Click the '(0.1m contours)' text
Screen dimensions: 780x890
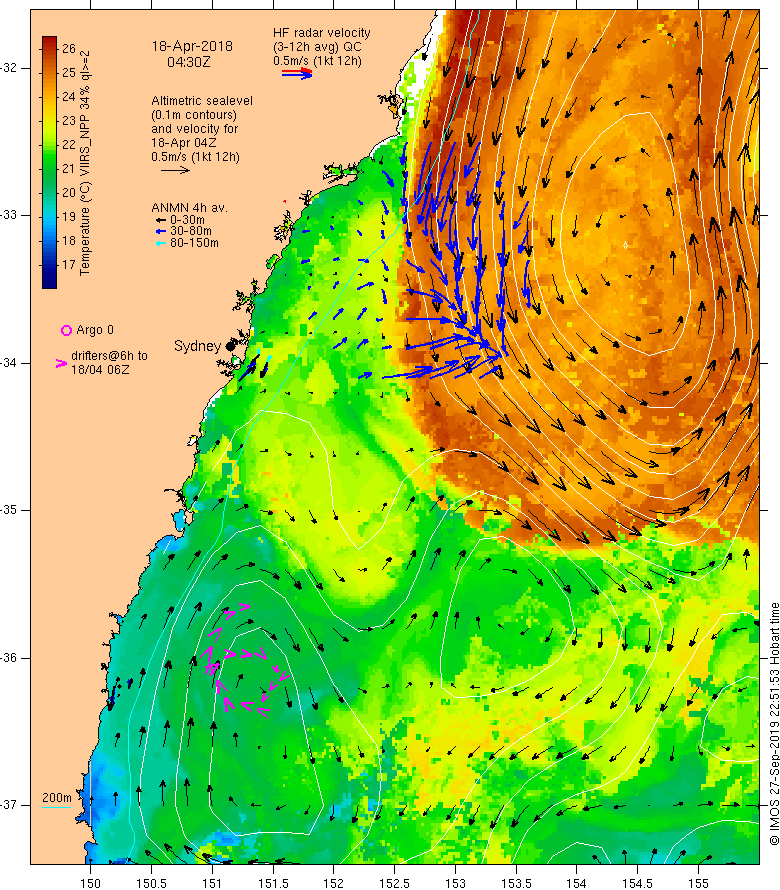tap(194, 115)
